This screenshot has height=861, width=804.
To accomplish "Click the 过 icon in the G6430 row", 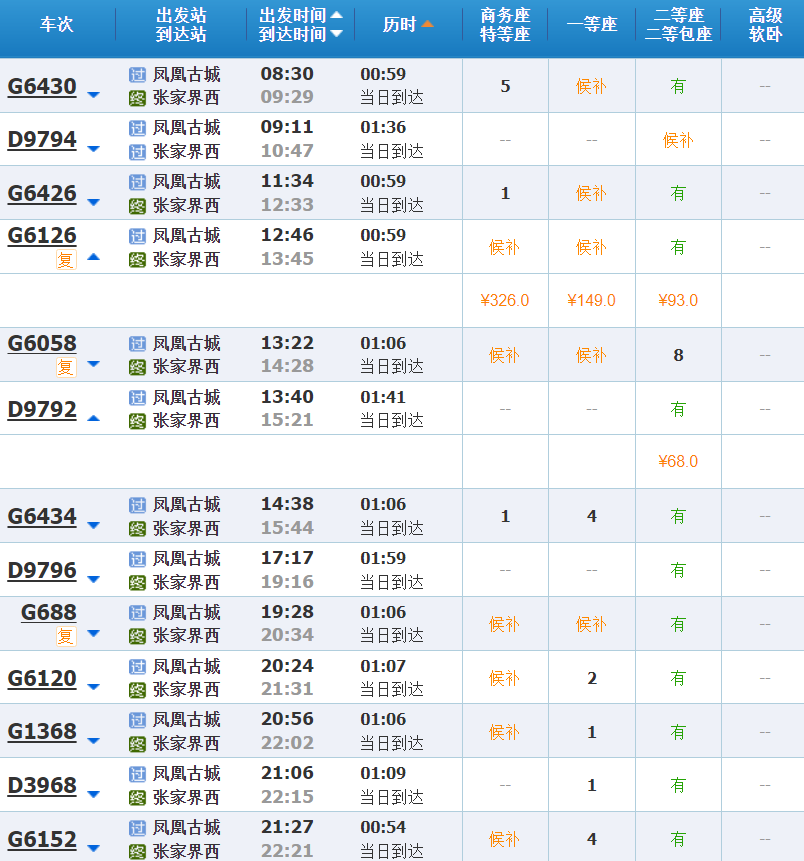I will 138,74.
